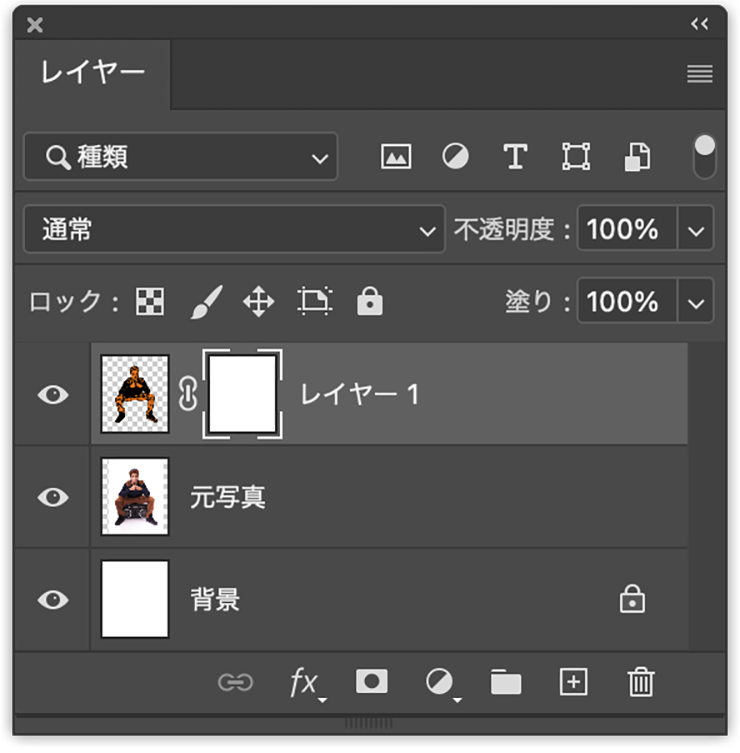Viewport: 740px width, 753px height.
Task: Create a new group folder
Action: [x=506, y=682]
